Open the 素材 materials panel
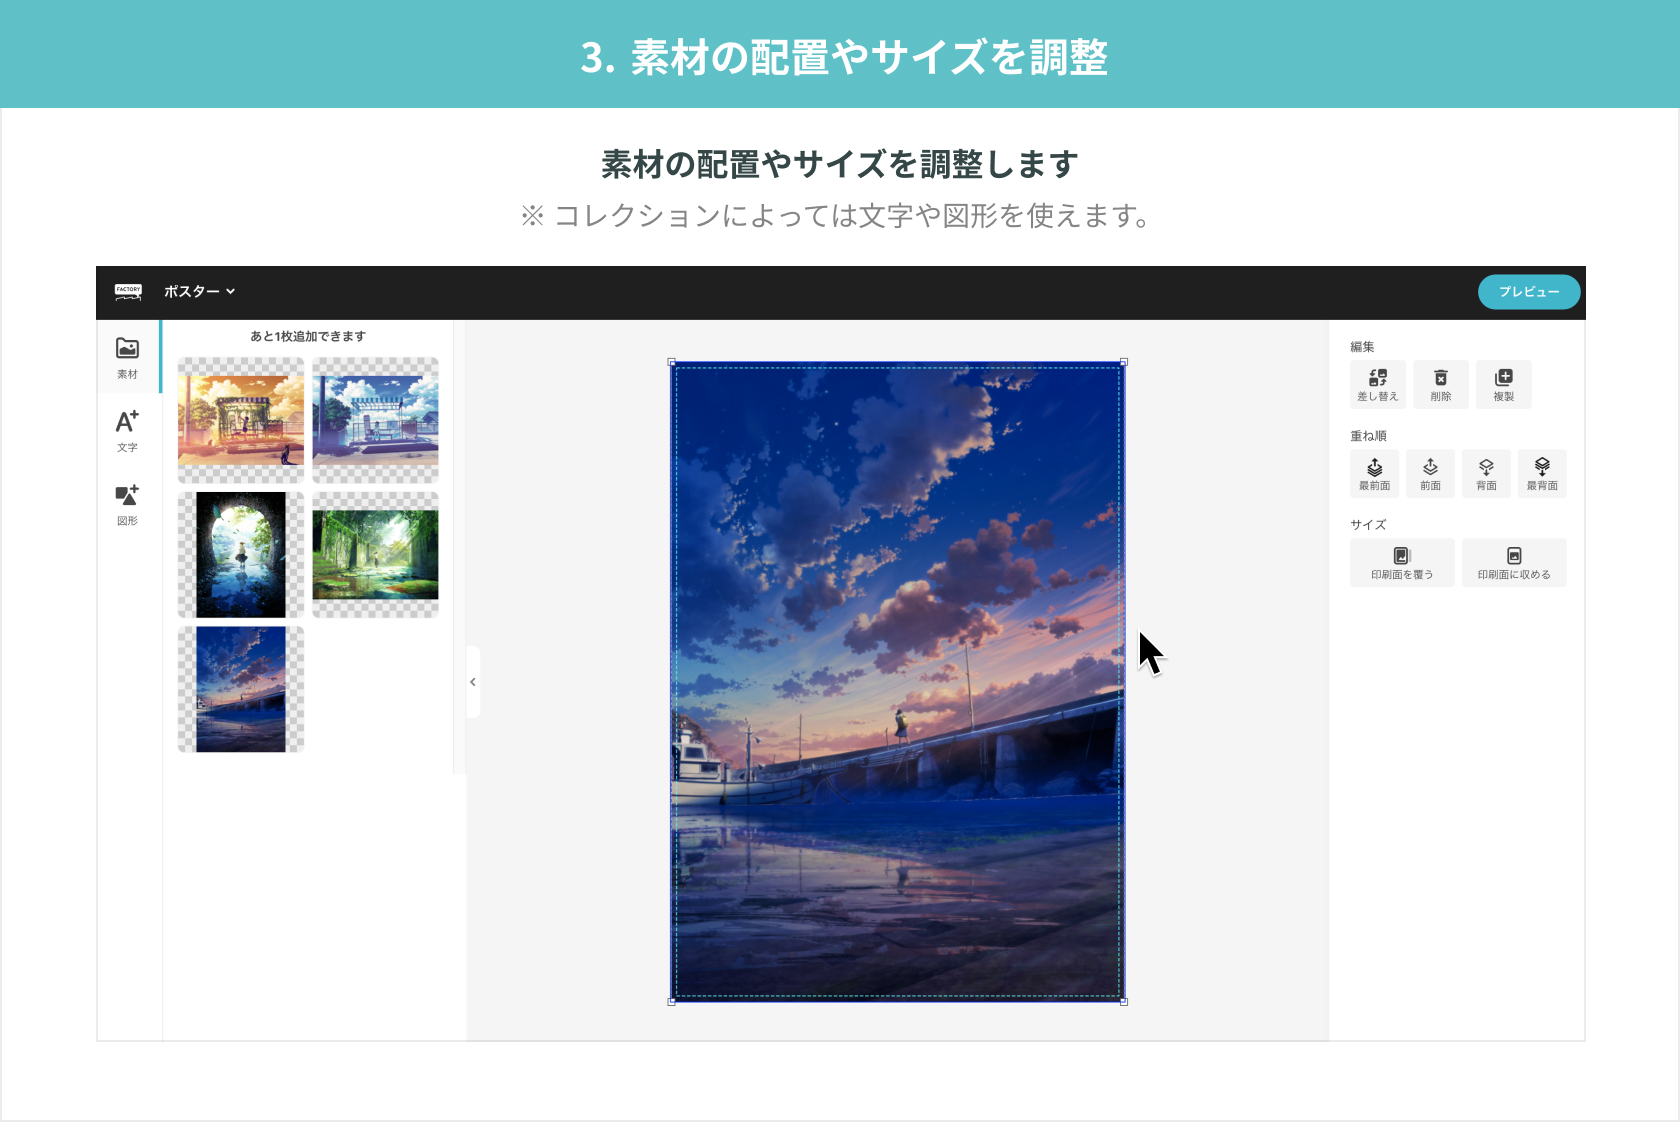This screenshot has width=1680, height=1122. [128, 358]
